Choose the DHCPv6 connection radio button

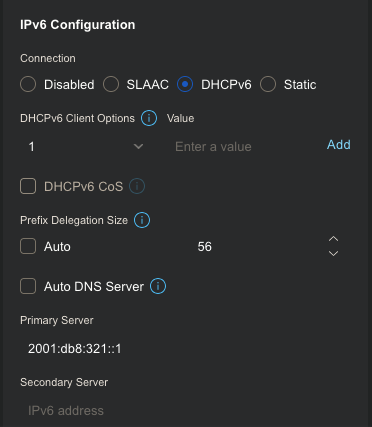[x=185, y=84]
